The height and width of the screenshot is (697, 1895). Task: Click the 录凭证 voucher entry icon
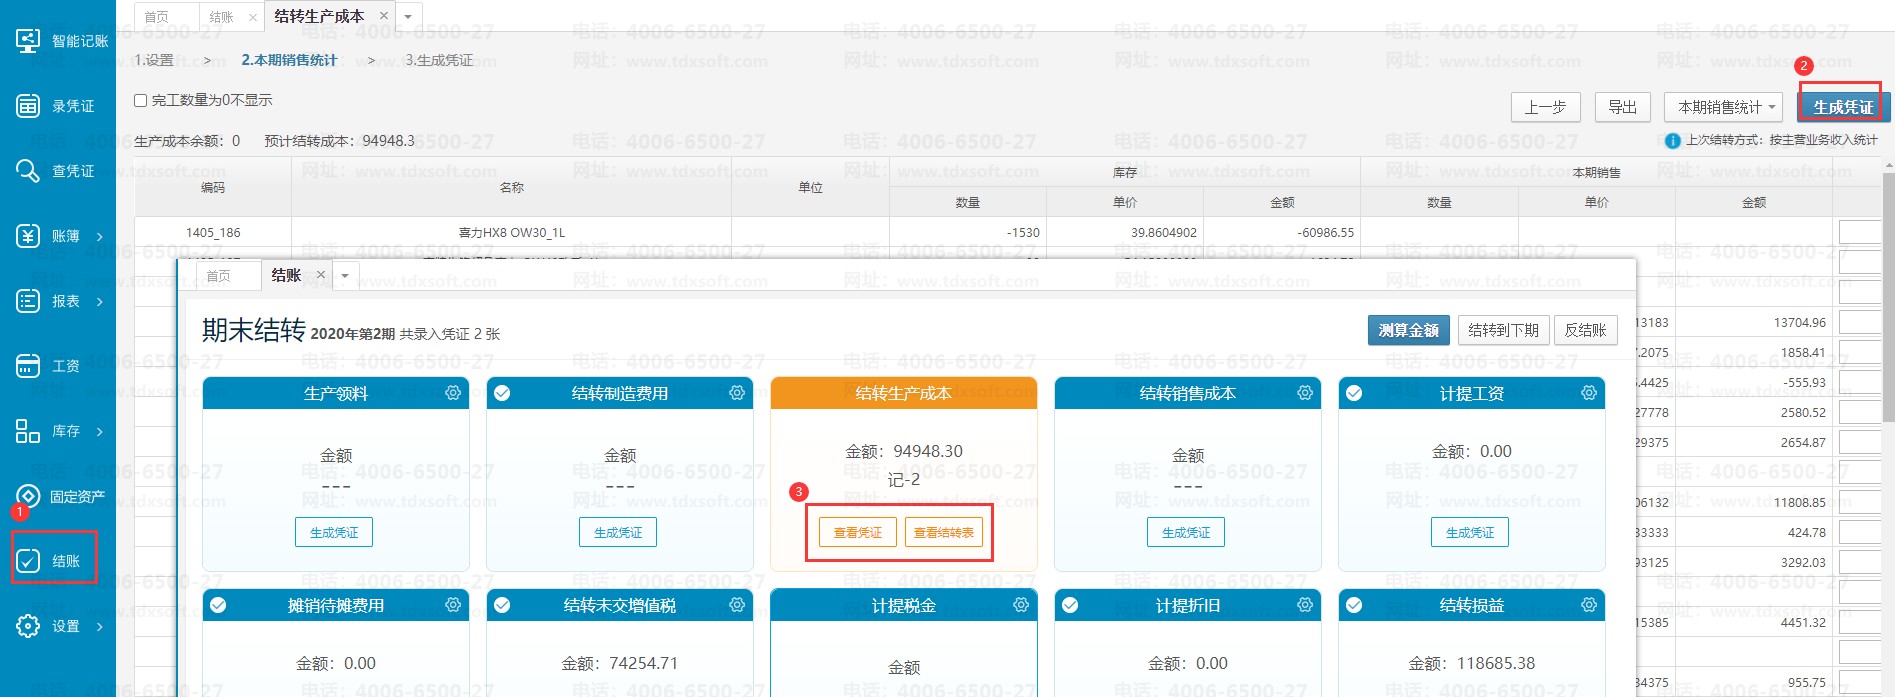coord(28,106)
